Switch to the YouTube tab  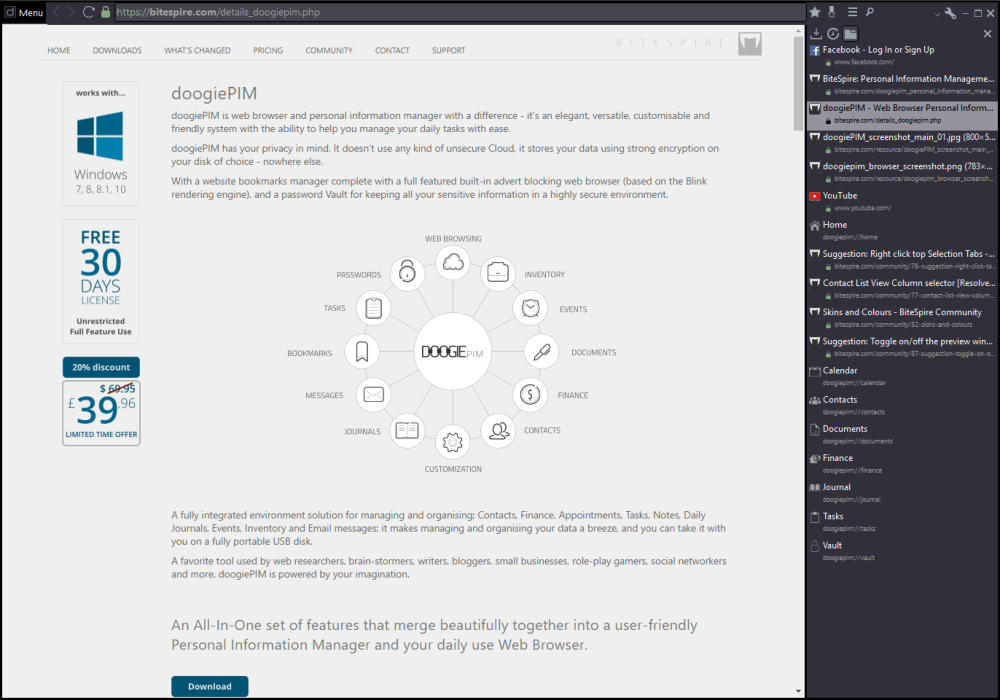click(x=902, y=201)
